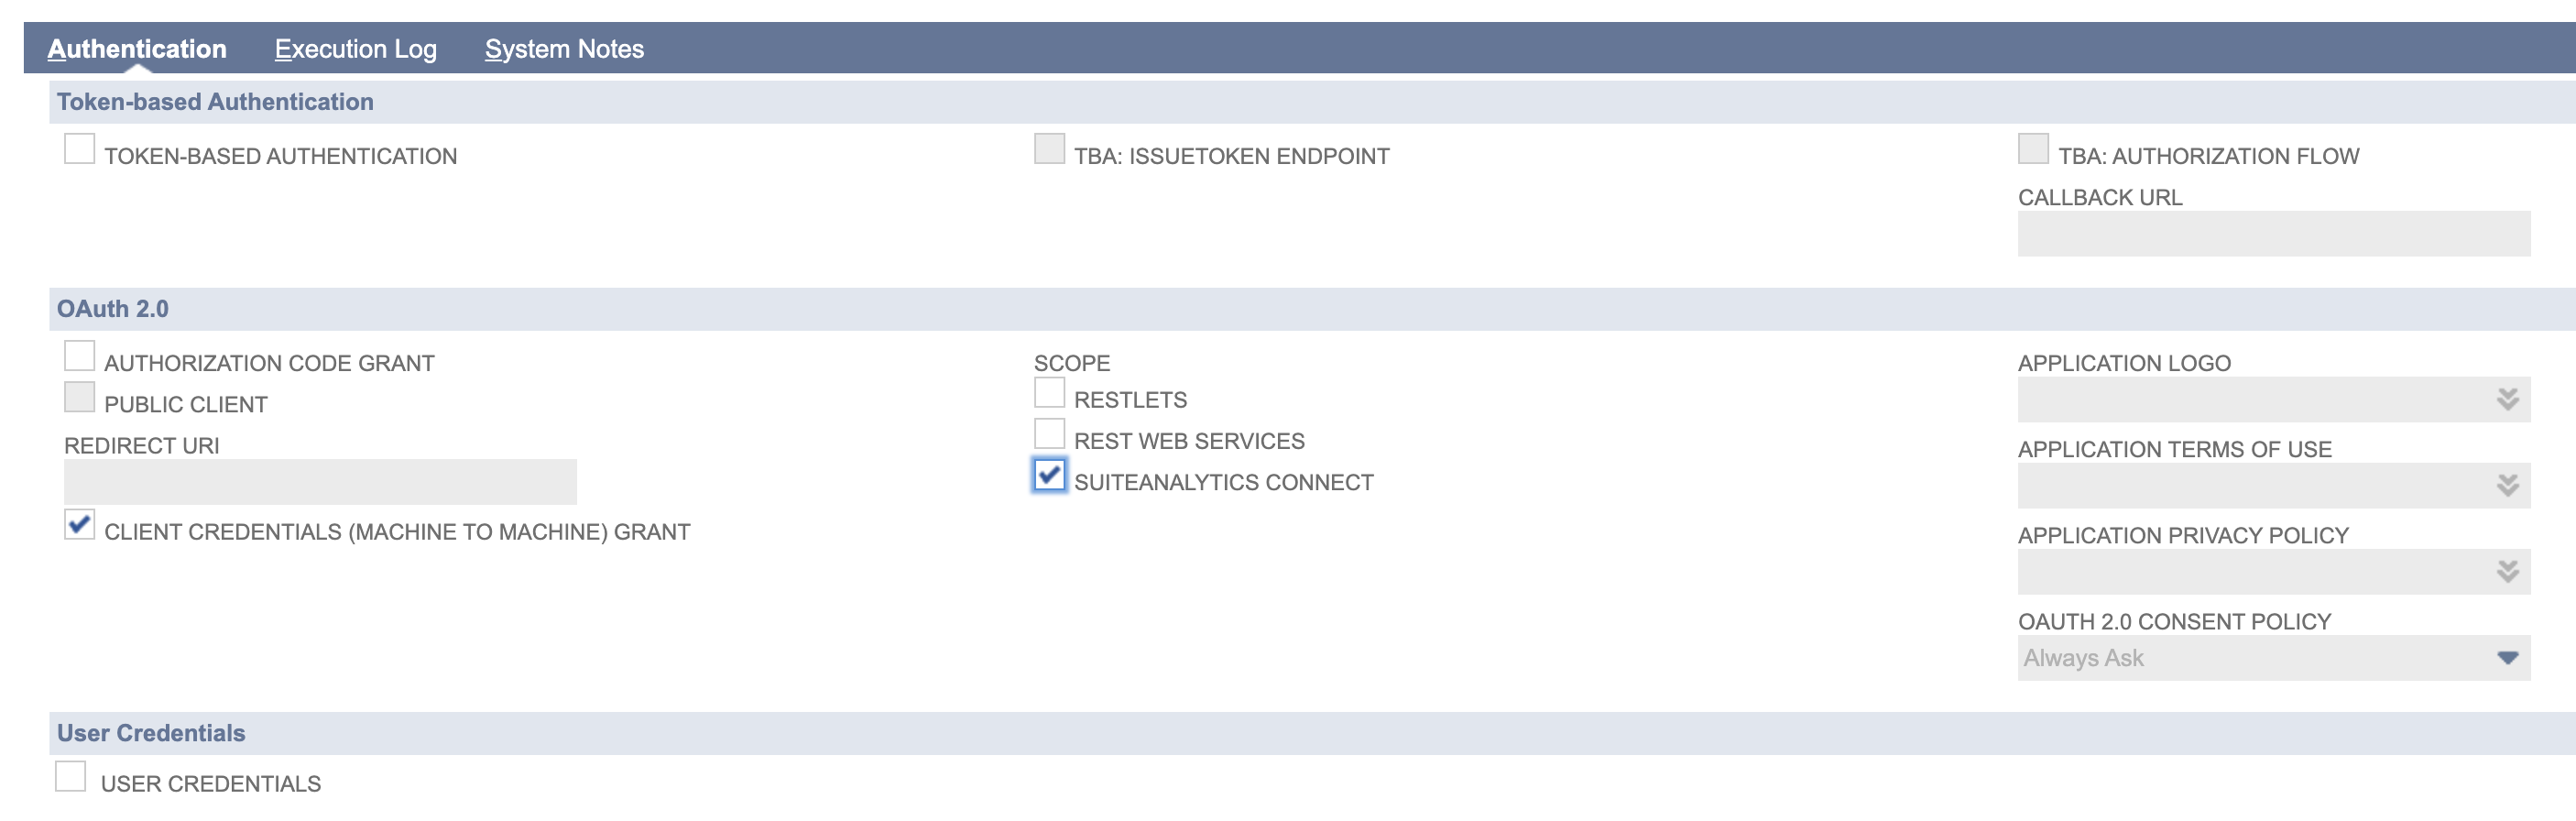The image size is (2576, 821).
Task: Enable the User Credentials checkbox
Action: pos(71,775)
